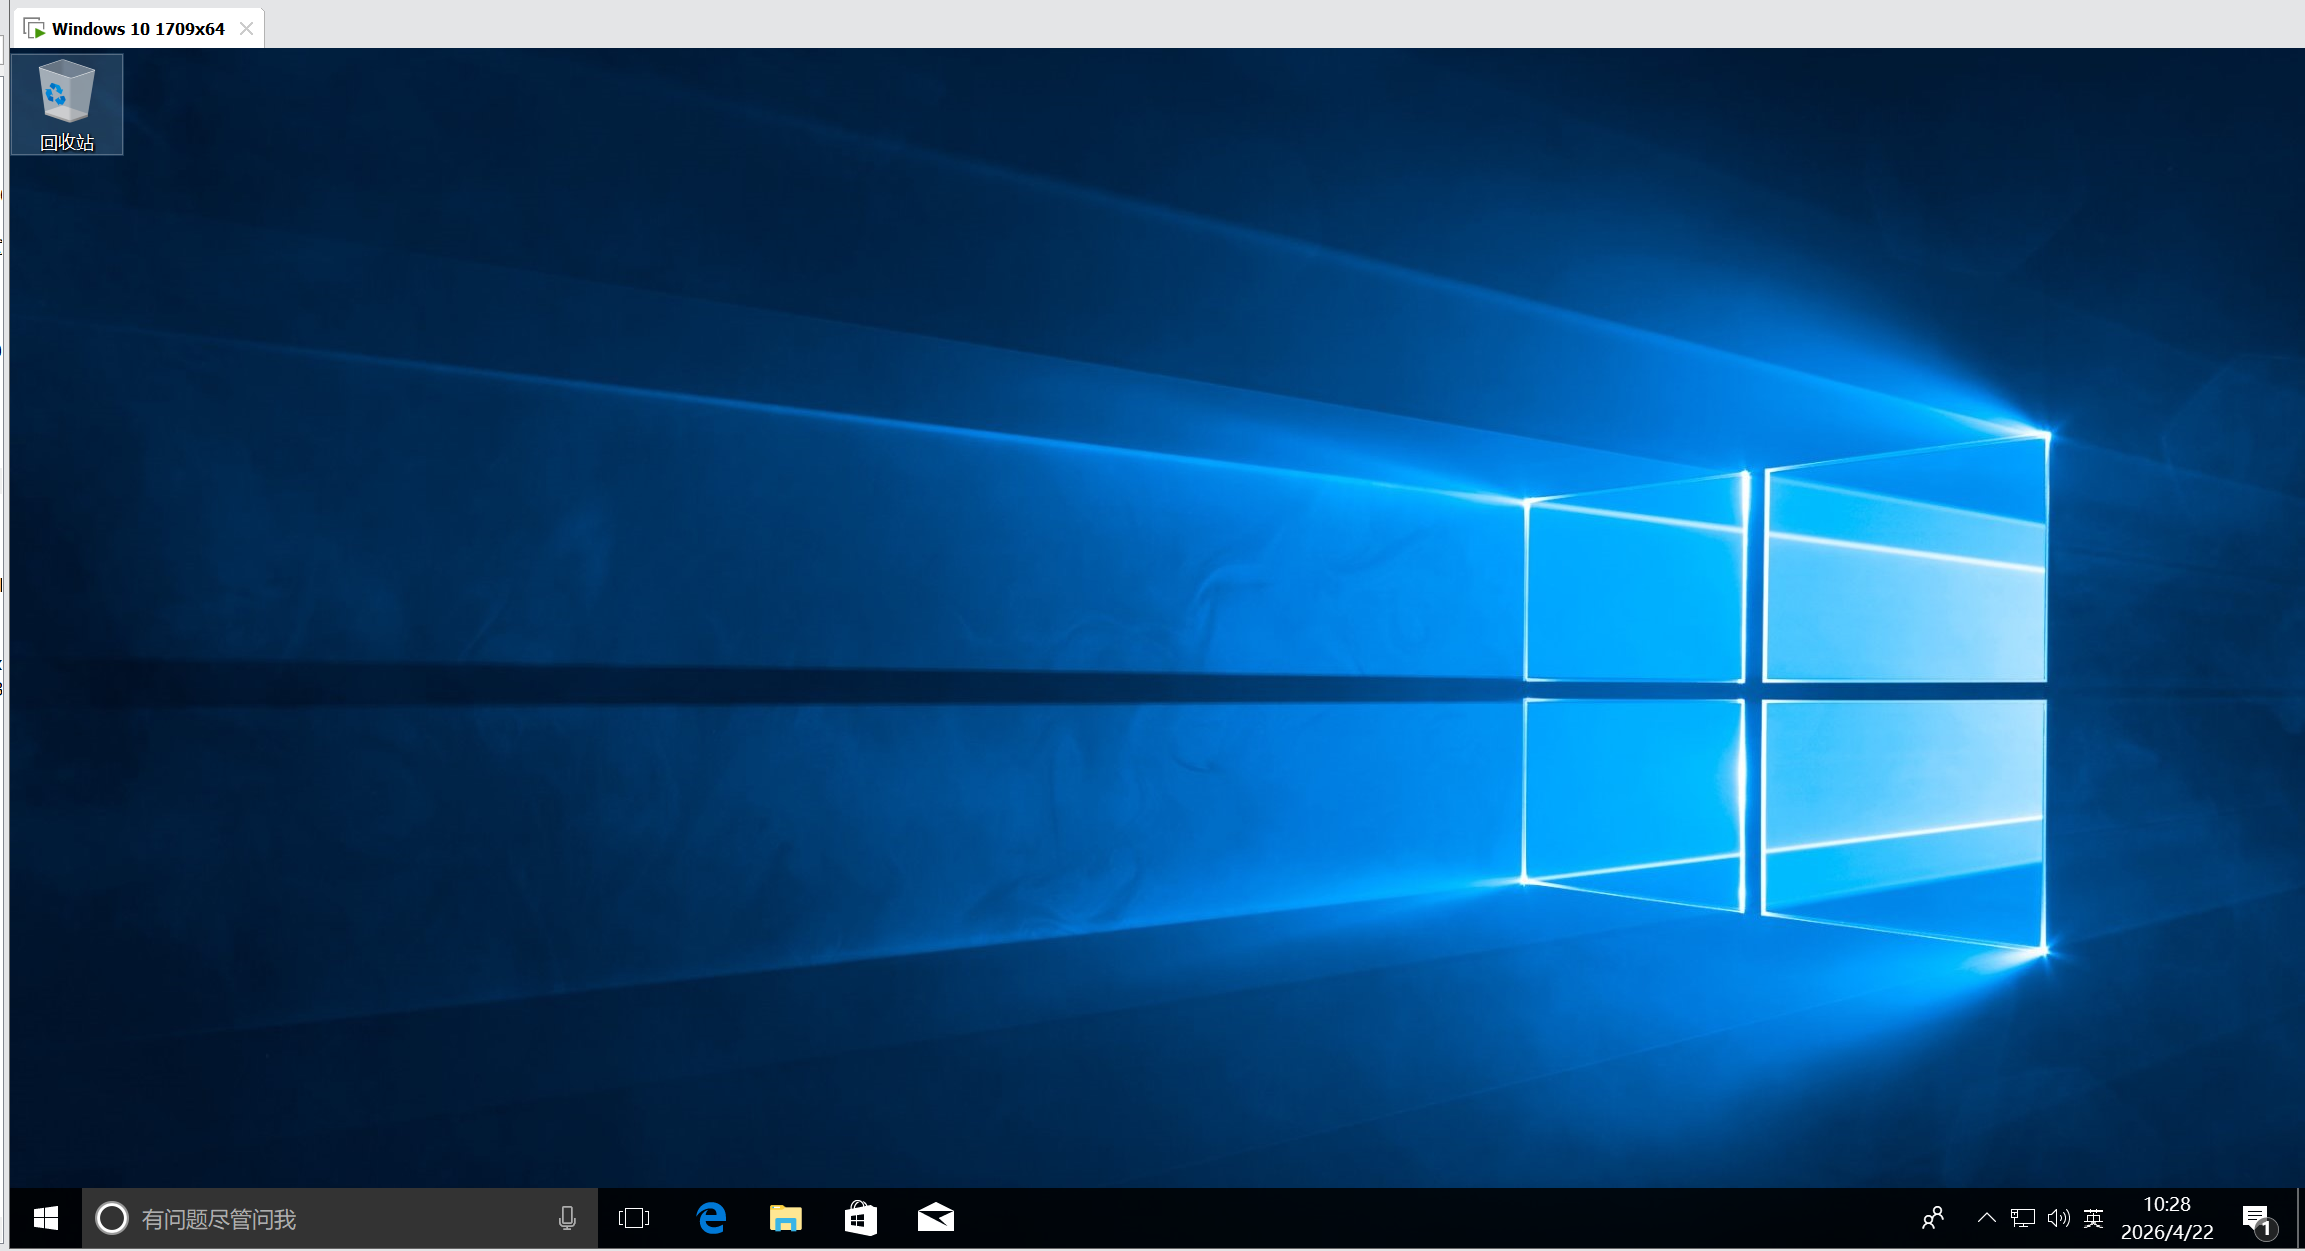Open the People tray icon
The width and height of the screenshot is (2305, 1251).
[x=1933, y=1218]
